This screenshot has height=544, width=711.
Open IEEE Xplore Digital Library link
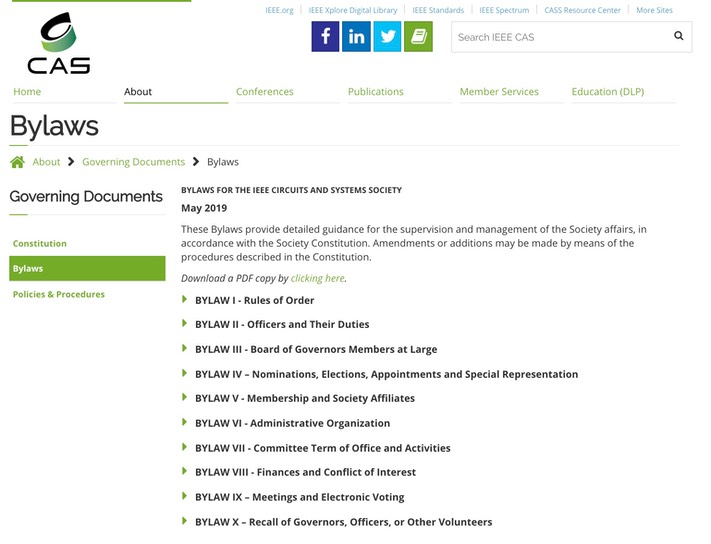352,10
